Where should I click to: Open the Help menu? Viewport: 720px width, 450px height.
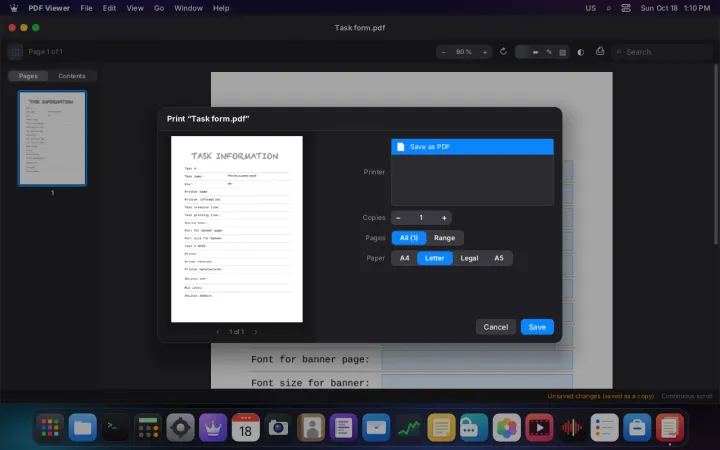pyautogui.click(x=221, y=8)
